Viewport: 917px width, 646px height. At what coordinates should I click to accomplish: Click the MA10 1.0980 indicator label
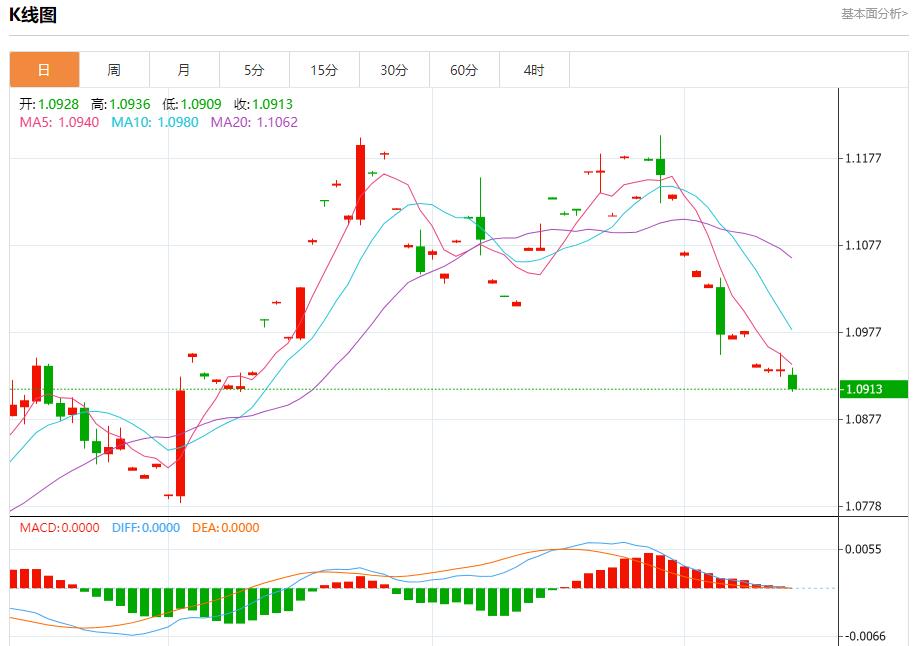pos(154,122)
